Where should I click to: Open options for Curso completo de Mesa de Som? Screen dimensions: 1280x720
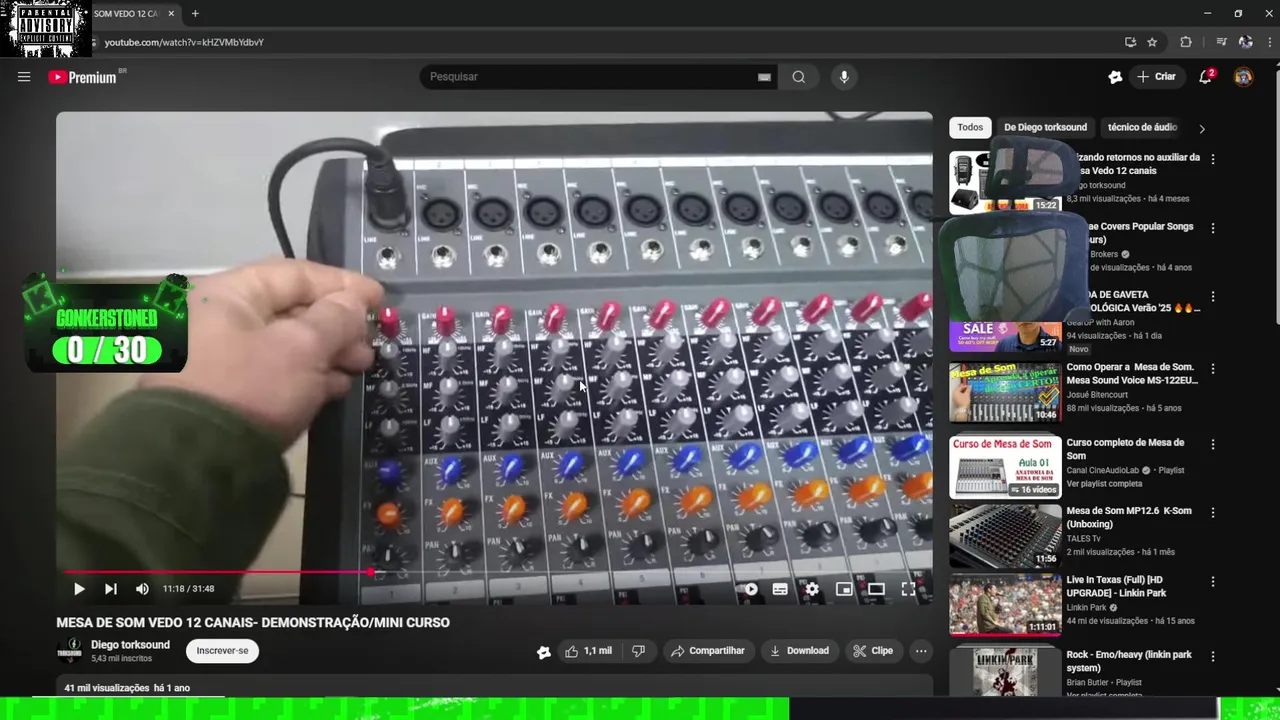(1213, 444)
